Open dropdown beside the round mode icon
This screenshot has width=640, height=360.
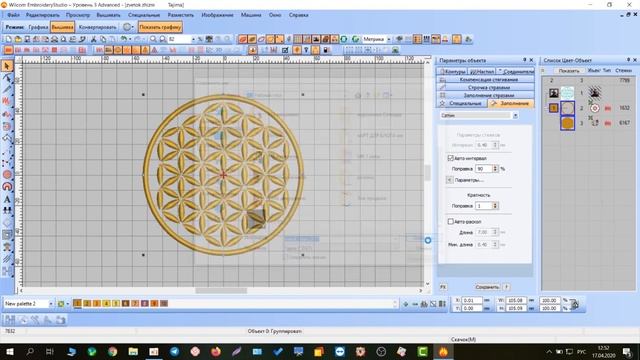click(133, 27)
